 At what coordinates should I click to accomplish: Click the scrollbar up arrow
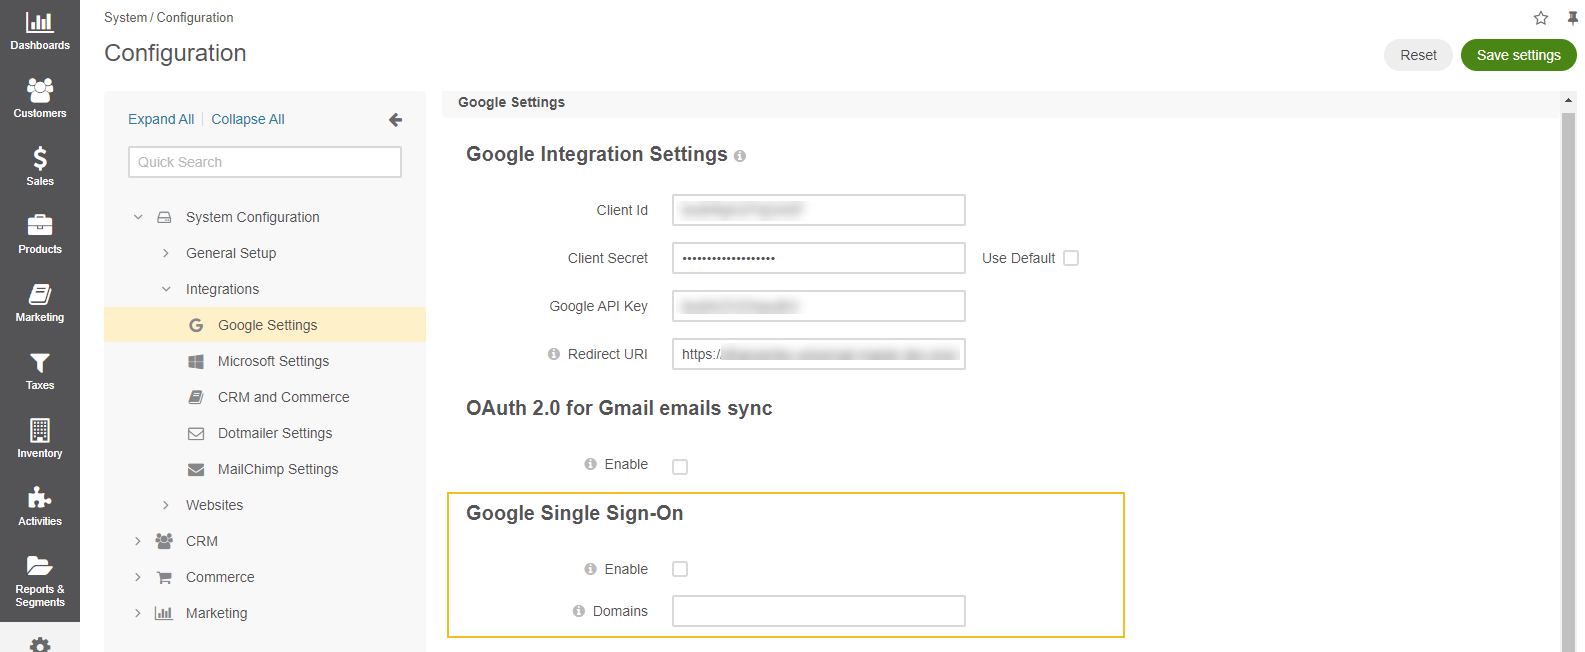(x=1568, y=100)
